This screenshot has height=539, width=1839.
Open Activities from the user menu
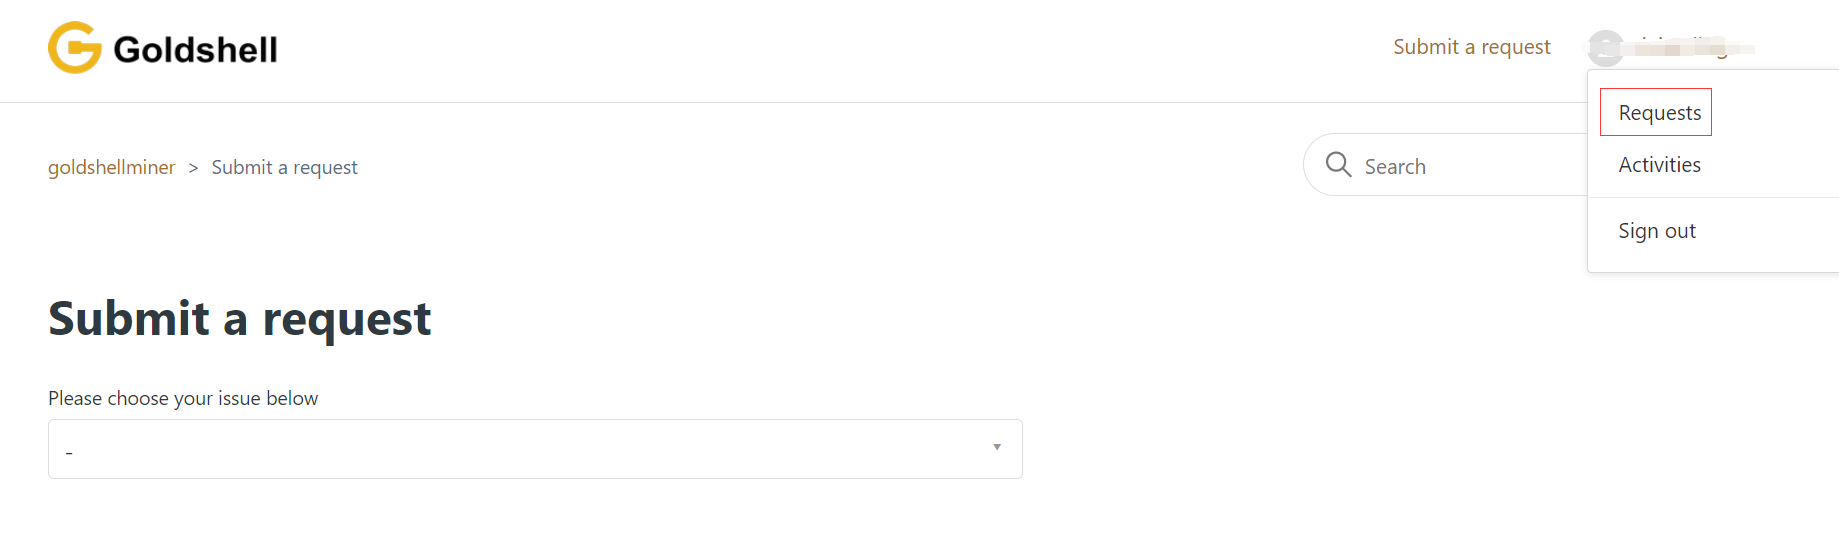pos(1659,165)
